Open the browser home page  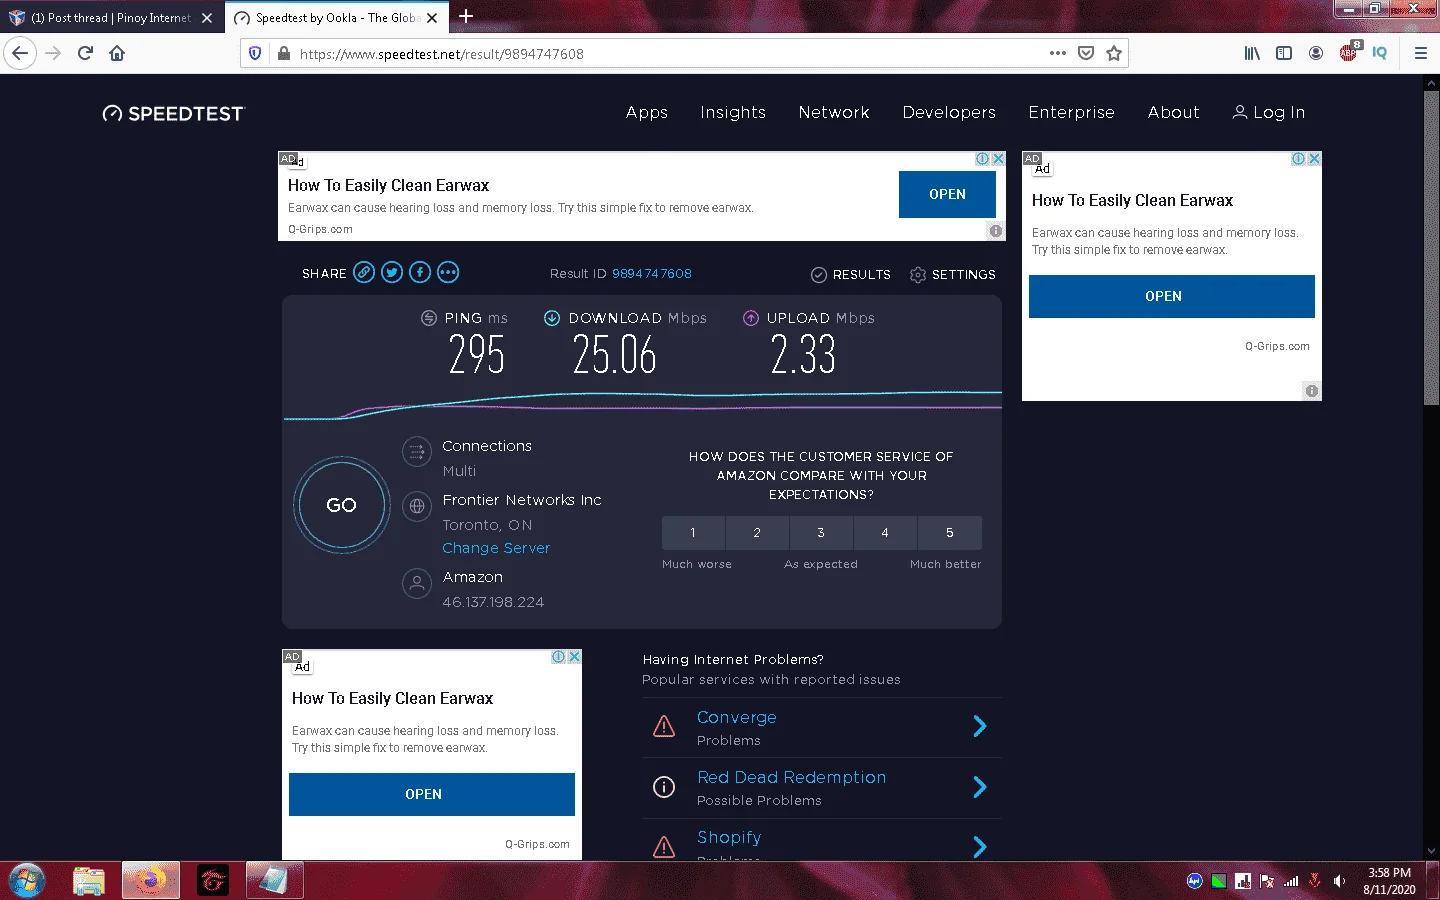click(117, 54)
